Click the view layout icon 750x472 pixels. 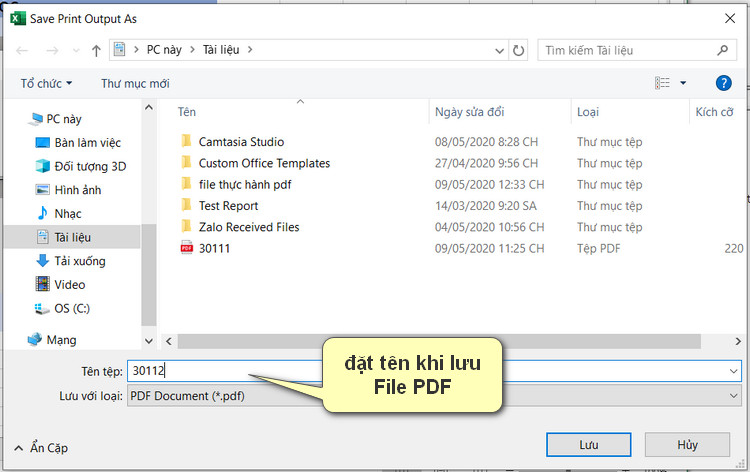662,83
